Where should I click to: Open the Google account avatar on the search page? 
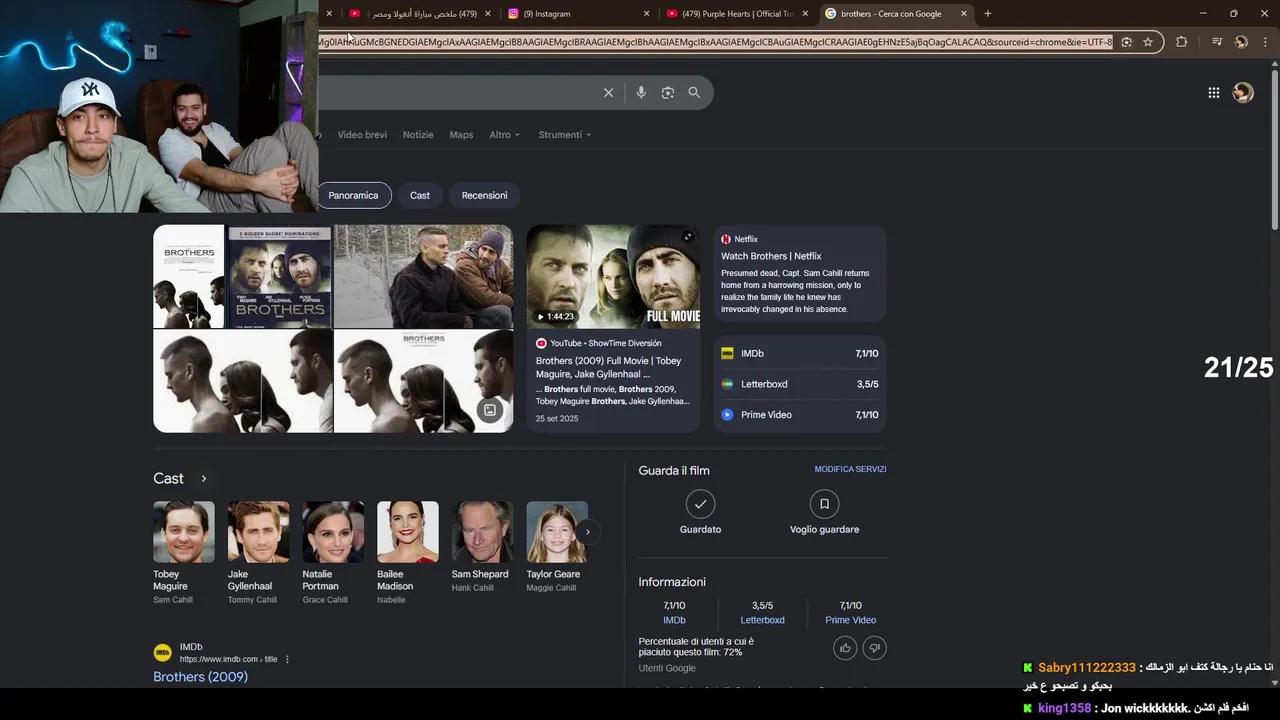(x=1243, y=93)
